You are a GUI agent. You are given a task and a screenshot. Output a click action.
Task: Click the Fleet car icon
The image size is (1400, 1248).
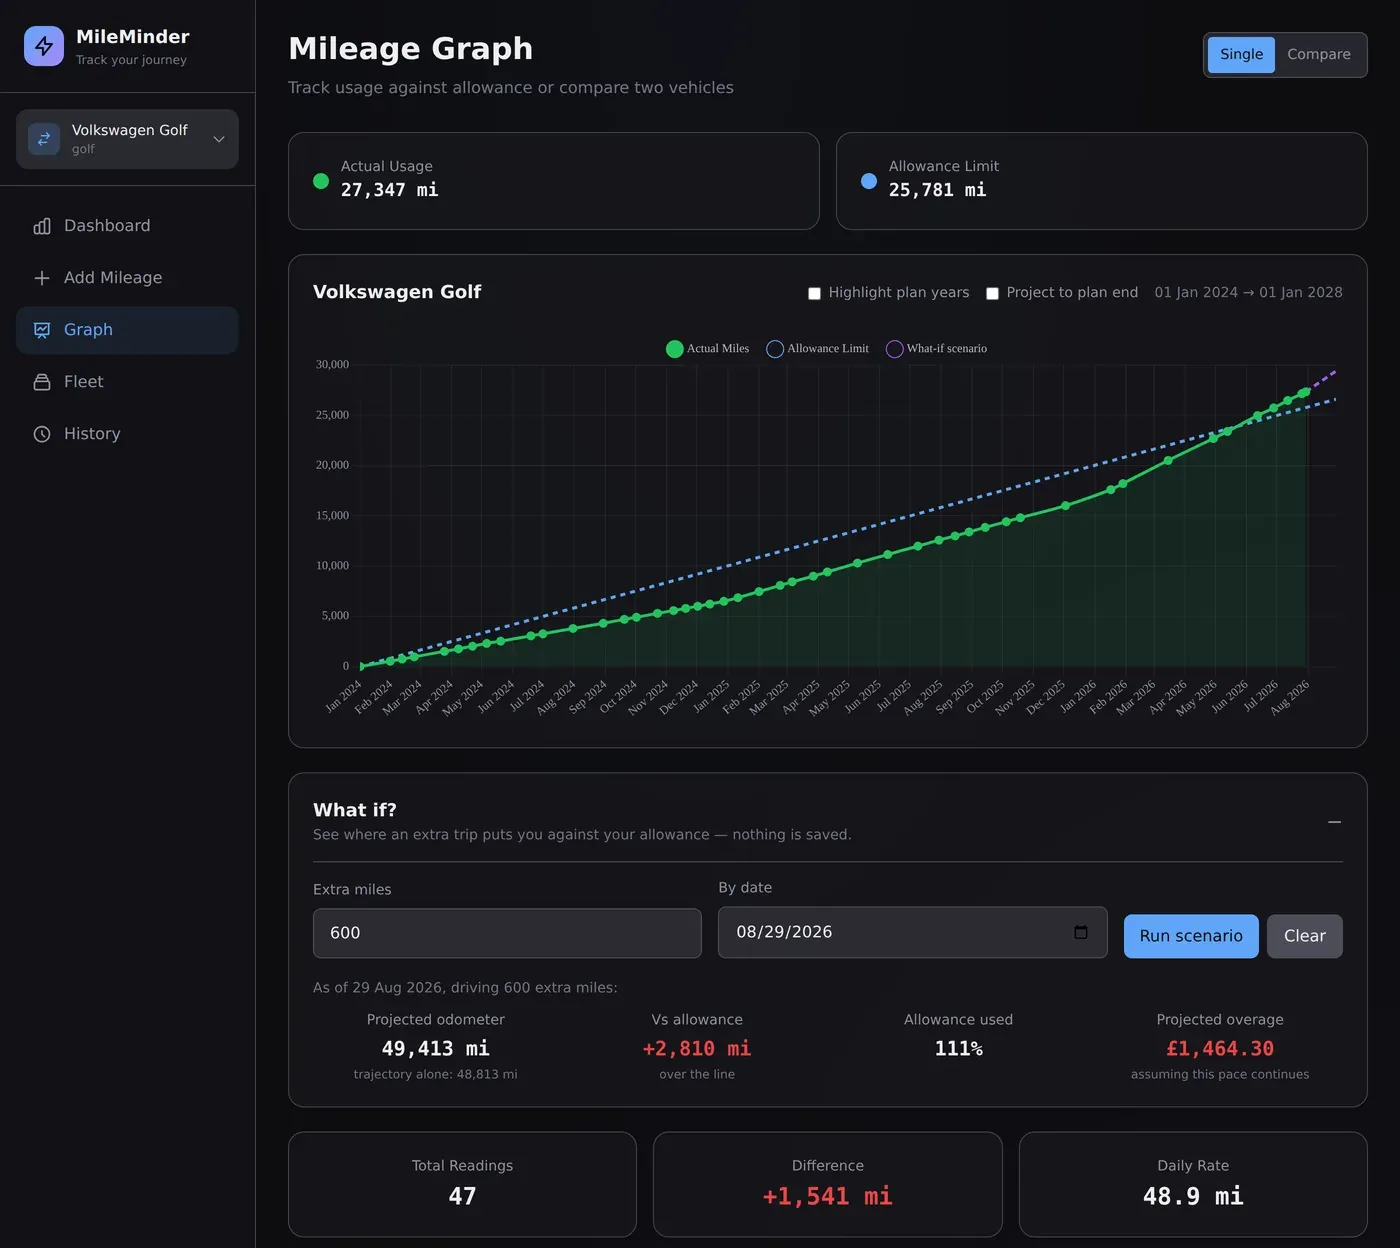click(42, 382)
